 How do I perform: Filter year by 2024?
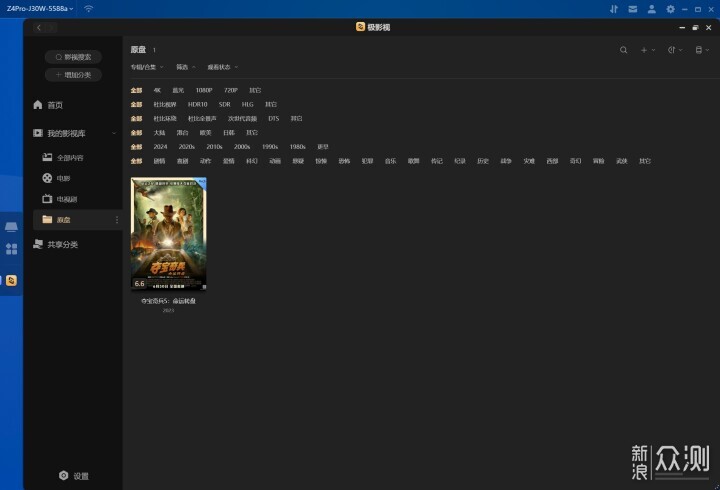tap(160, 147)
